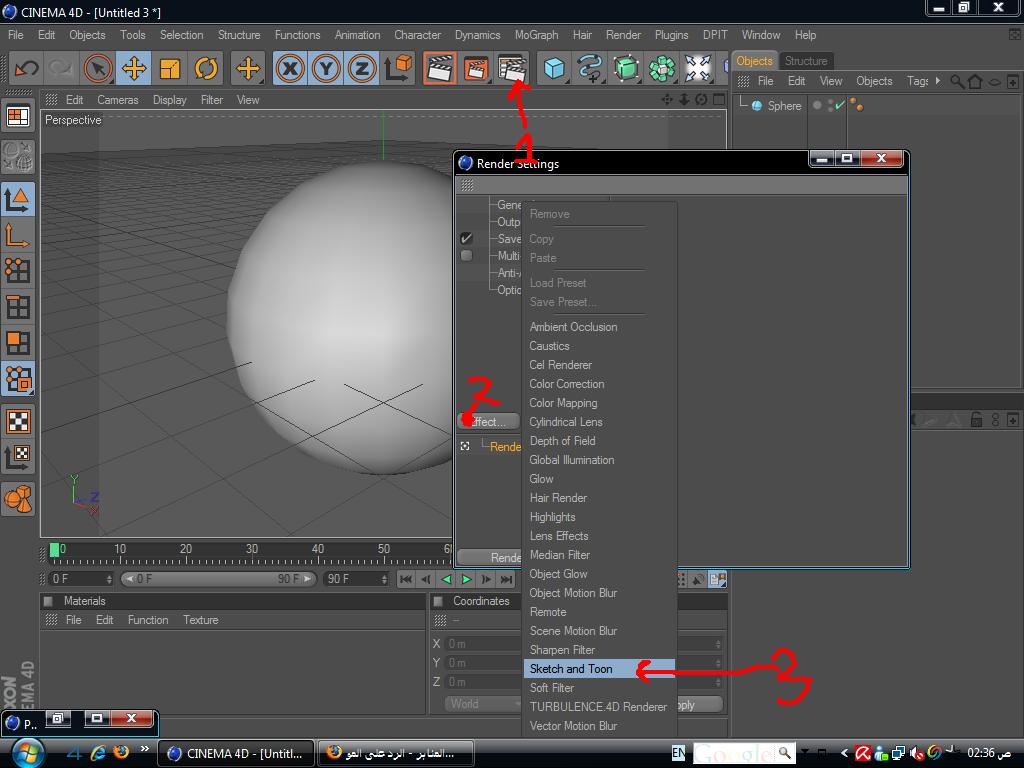Click the search magnifier in Objects manager
The image size is (1024, 768).
[957, 81]
